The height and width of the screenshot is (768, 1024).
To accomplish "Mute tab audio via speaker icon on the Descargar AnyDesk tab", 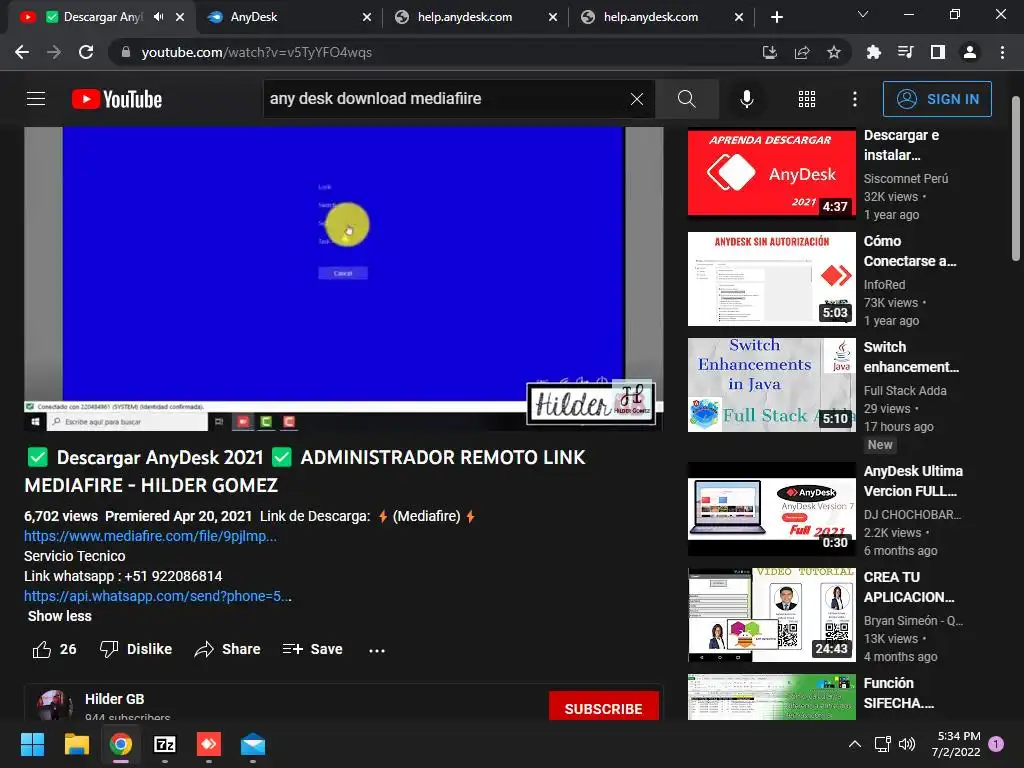I will [x=159, y=17].
